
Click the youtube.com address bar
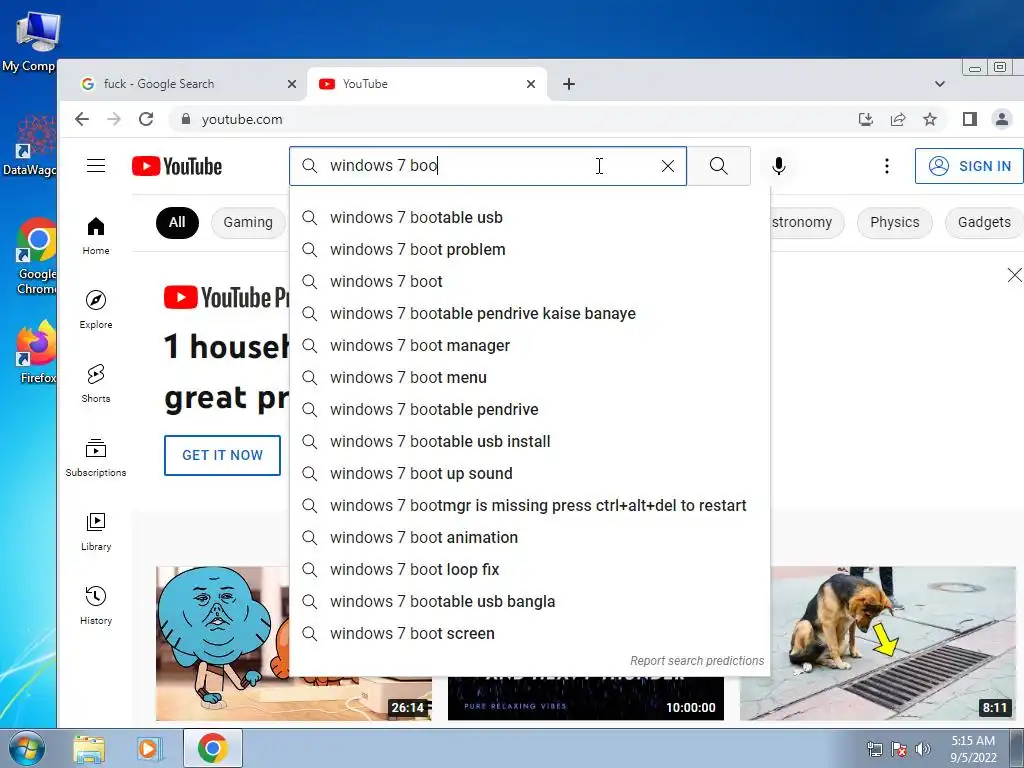(509, 119)
